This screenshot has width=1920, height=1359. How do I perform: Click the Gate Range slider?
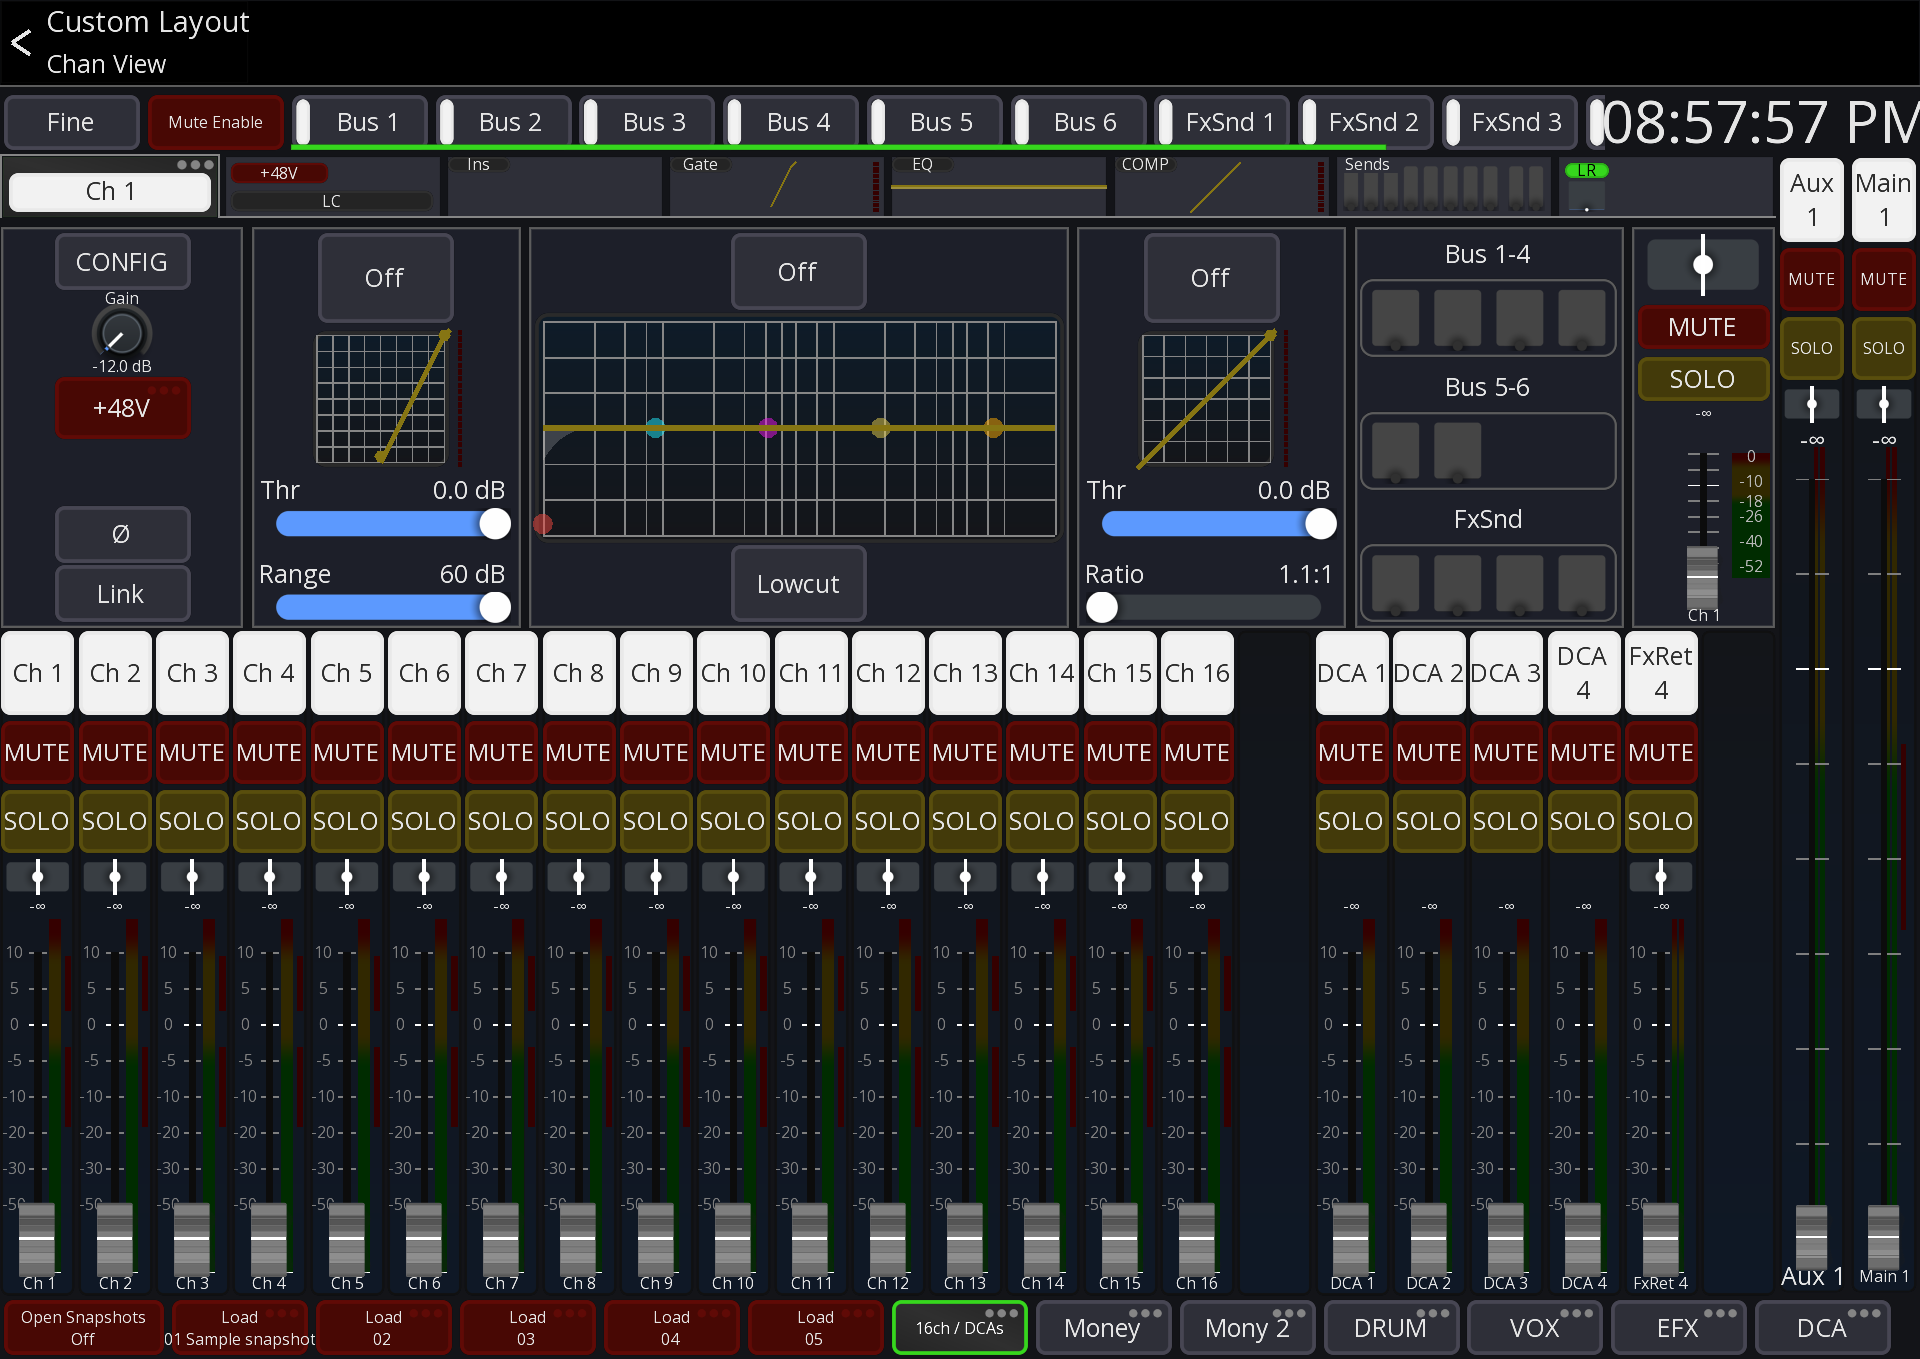[393, 607]
